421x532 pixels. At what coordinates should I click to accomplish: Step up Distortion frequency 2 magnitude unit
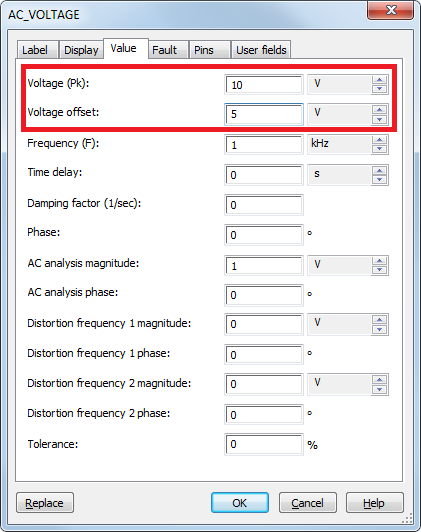tap(379, 380)
